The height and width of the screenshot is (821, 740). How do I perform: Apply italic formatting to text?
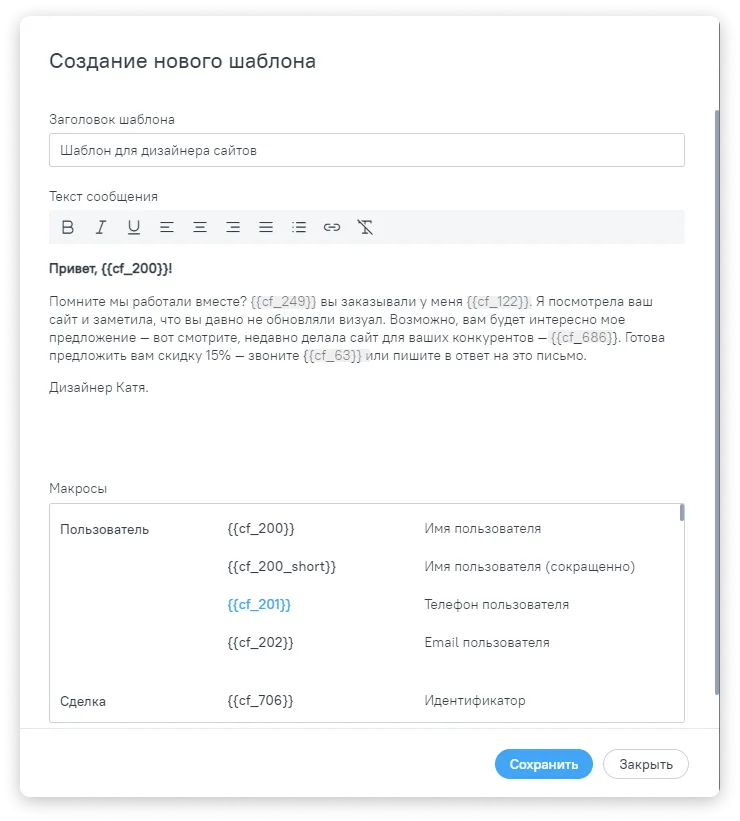pos(101,227)
